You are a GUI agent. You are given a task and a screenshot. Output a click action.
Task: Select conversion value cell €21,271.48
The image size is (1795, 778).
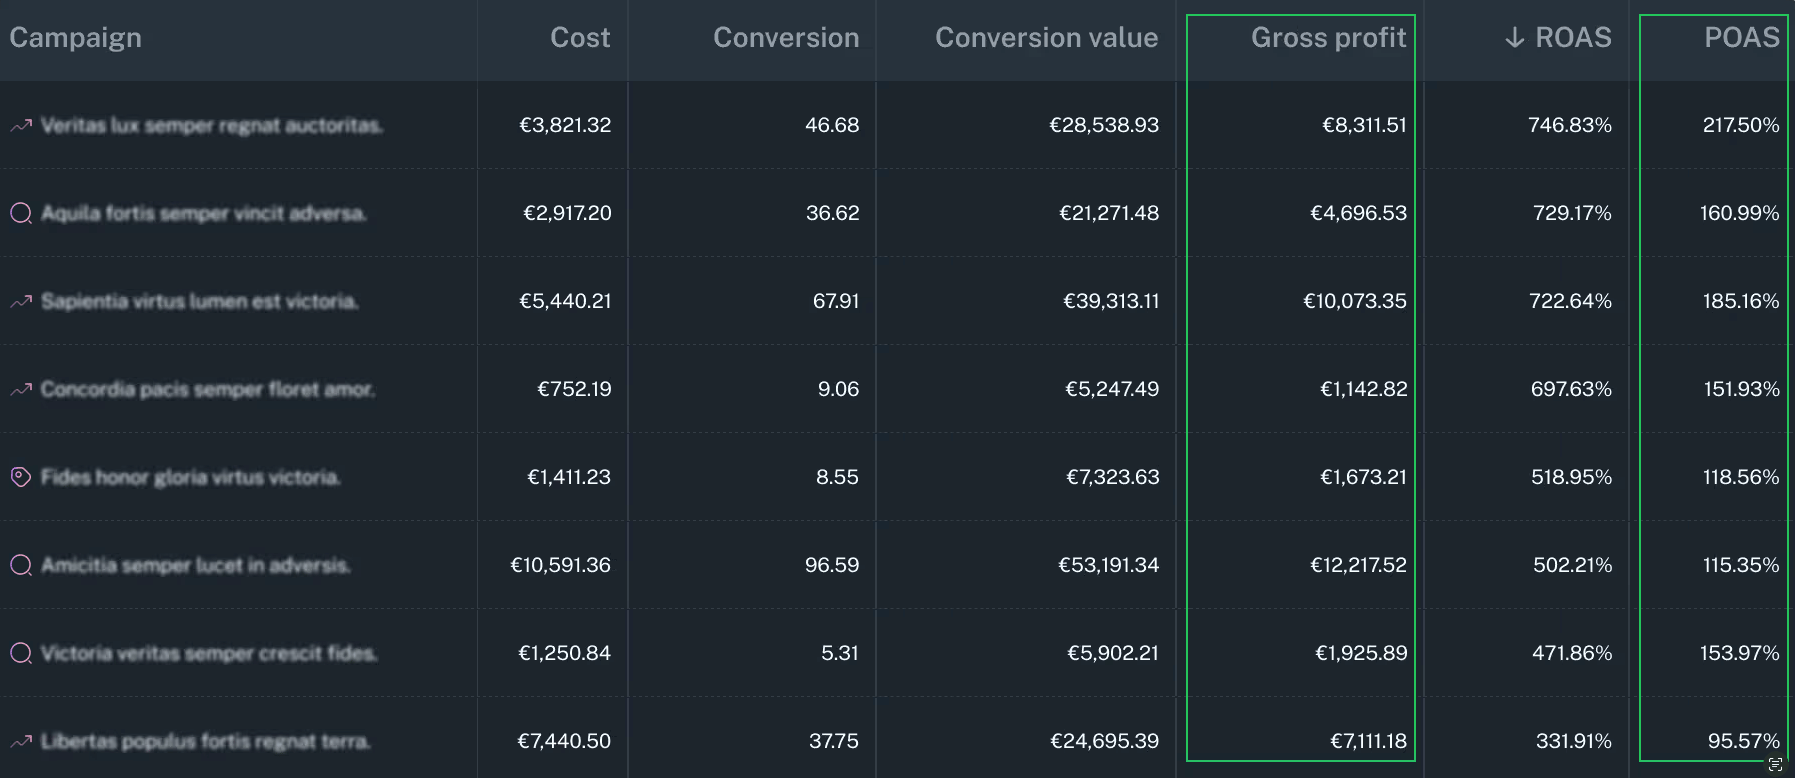(1109, 213)
